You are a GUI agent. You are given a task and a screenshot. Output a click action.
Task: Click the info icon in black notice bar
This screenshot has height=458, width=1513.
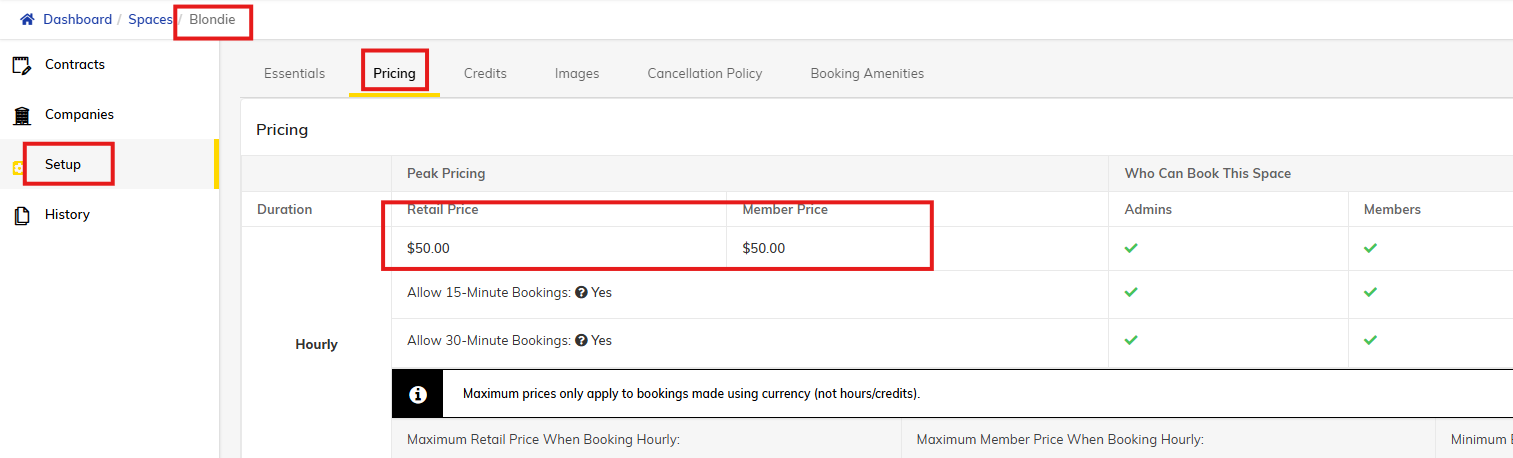pos(418,394)
